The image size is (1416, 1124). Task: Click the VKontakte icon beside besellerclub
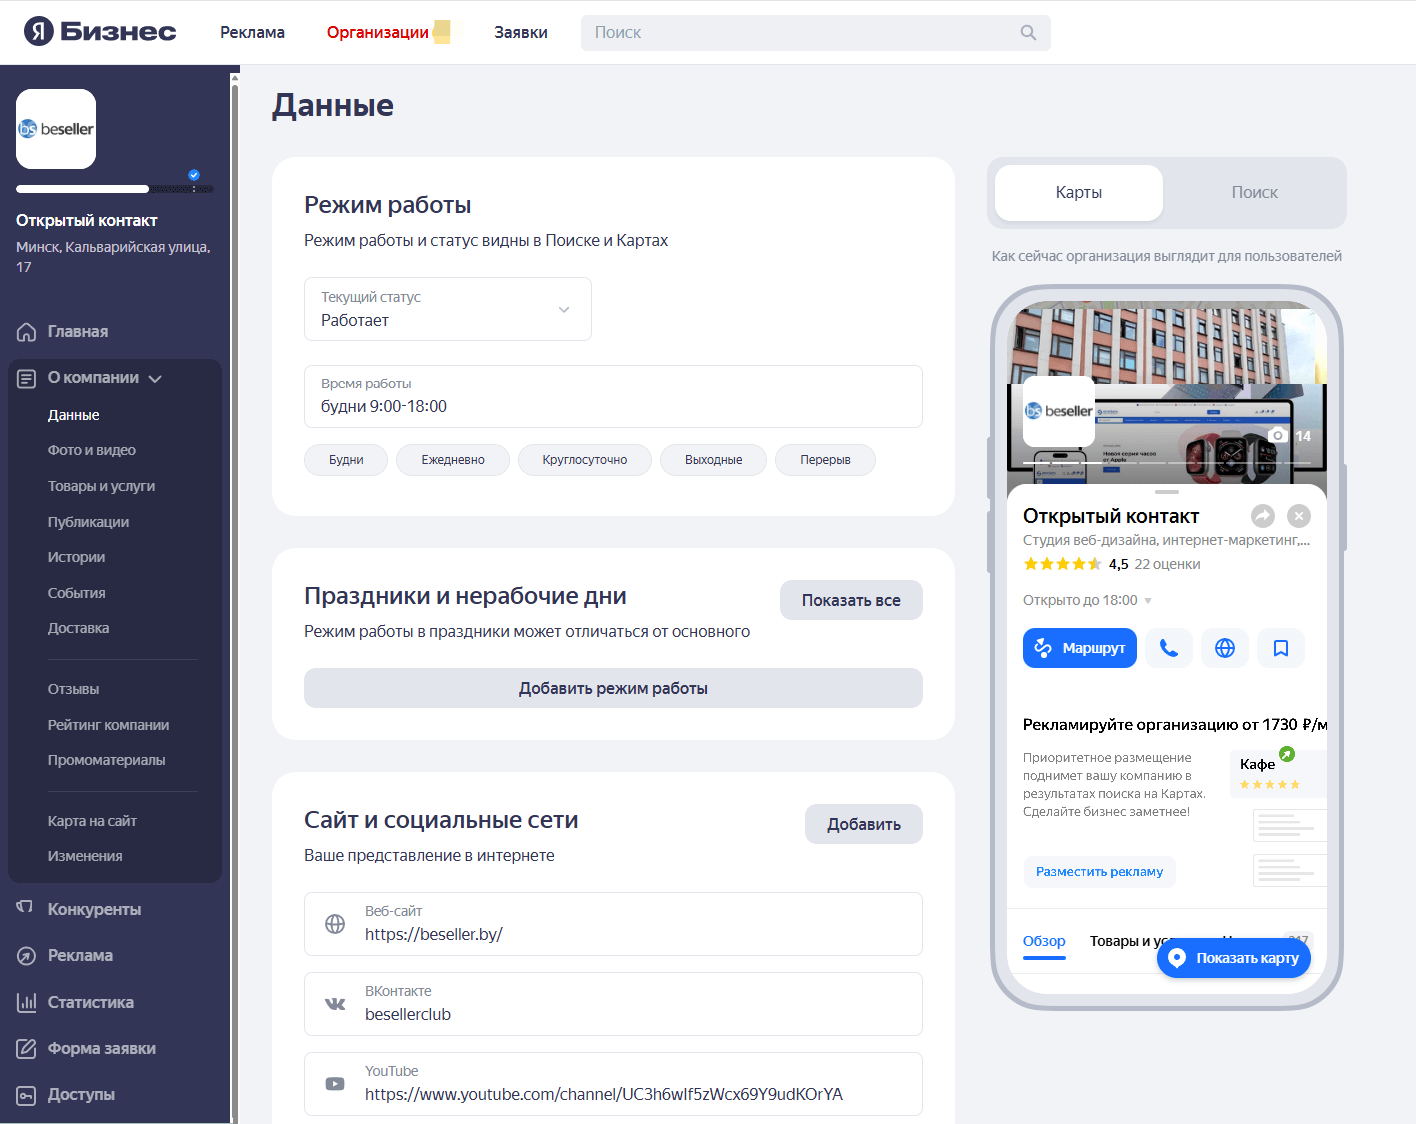(x=335, y=1004)
